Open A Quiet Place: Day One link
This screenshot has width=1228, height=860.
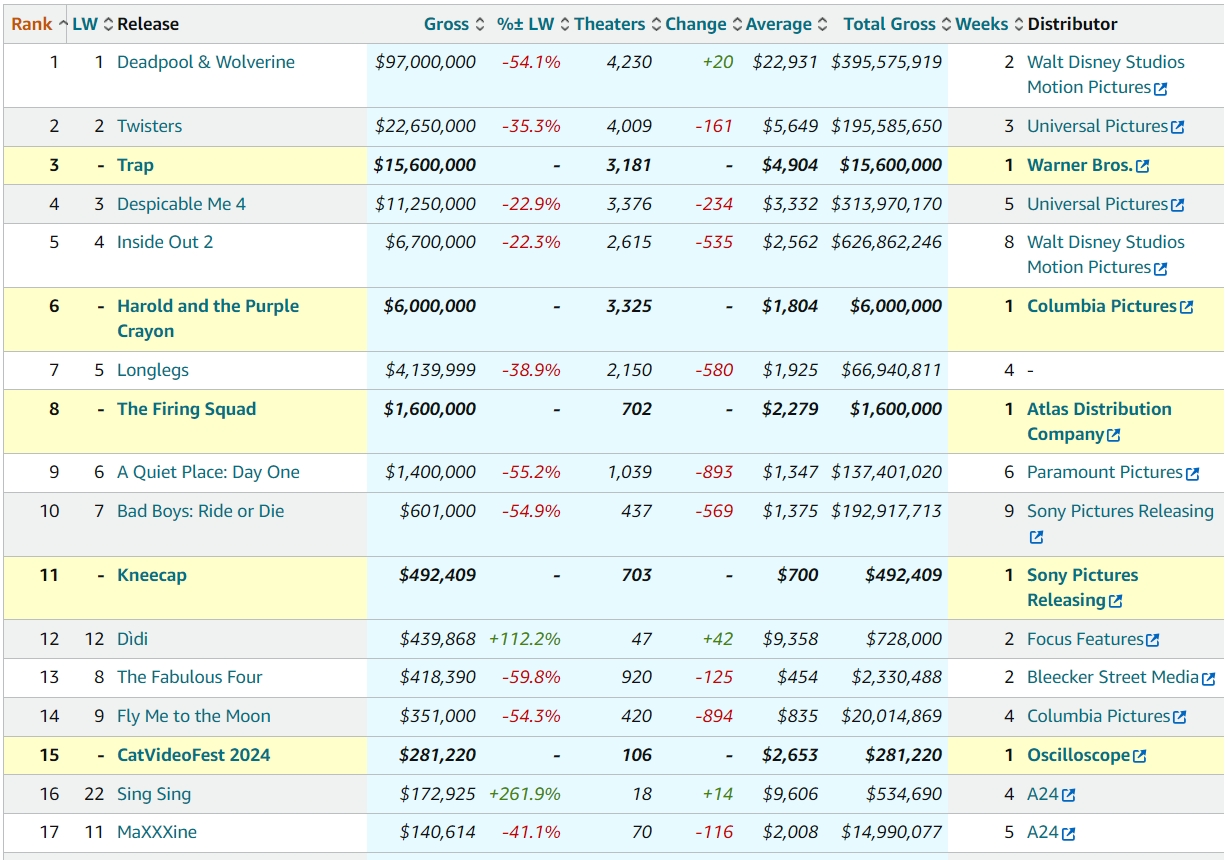pos(208,472)
